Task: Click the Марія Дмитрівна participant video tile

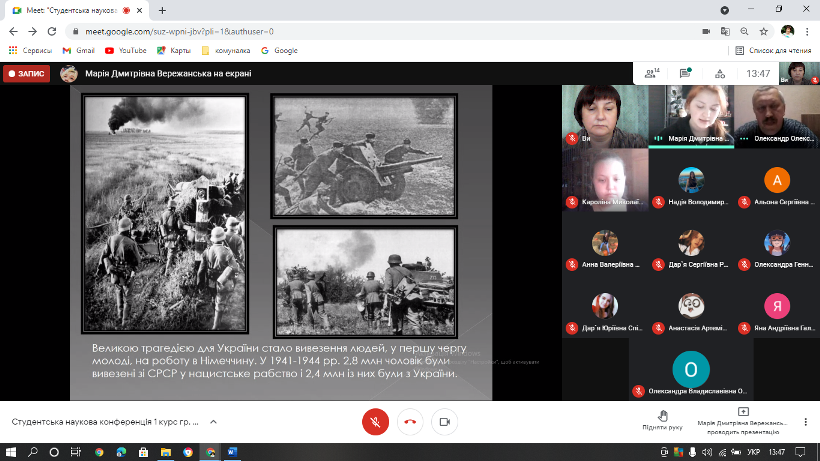Action: 690,115
